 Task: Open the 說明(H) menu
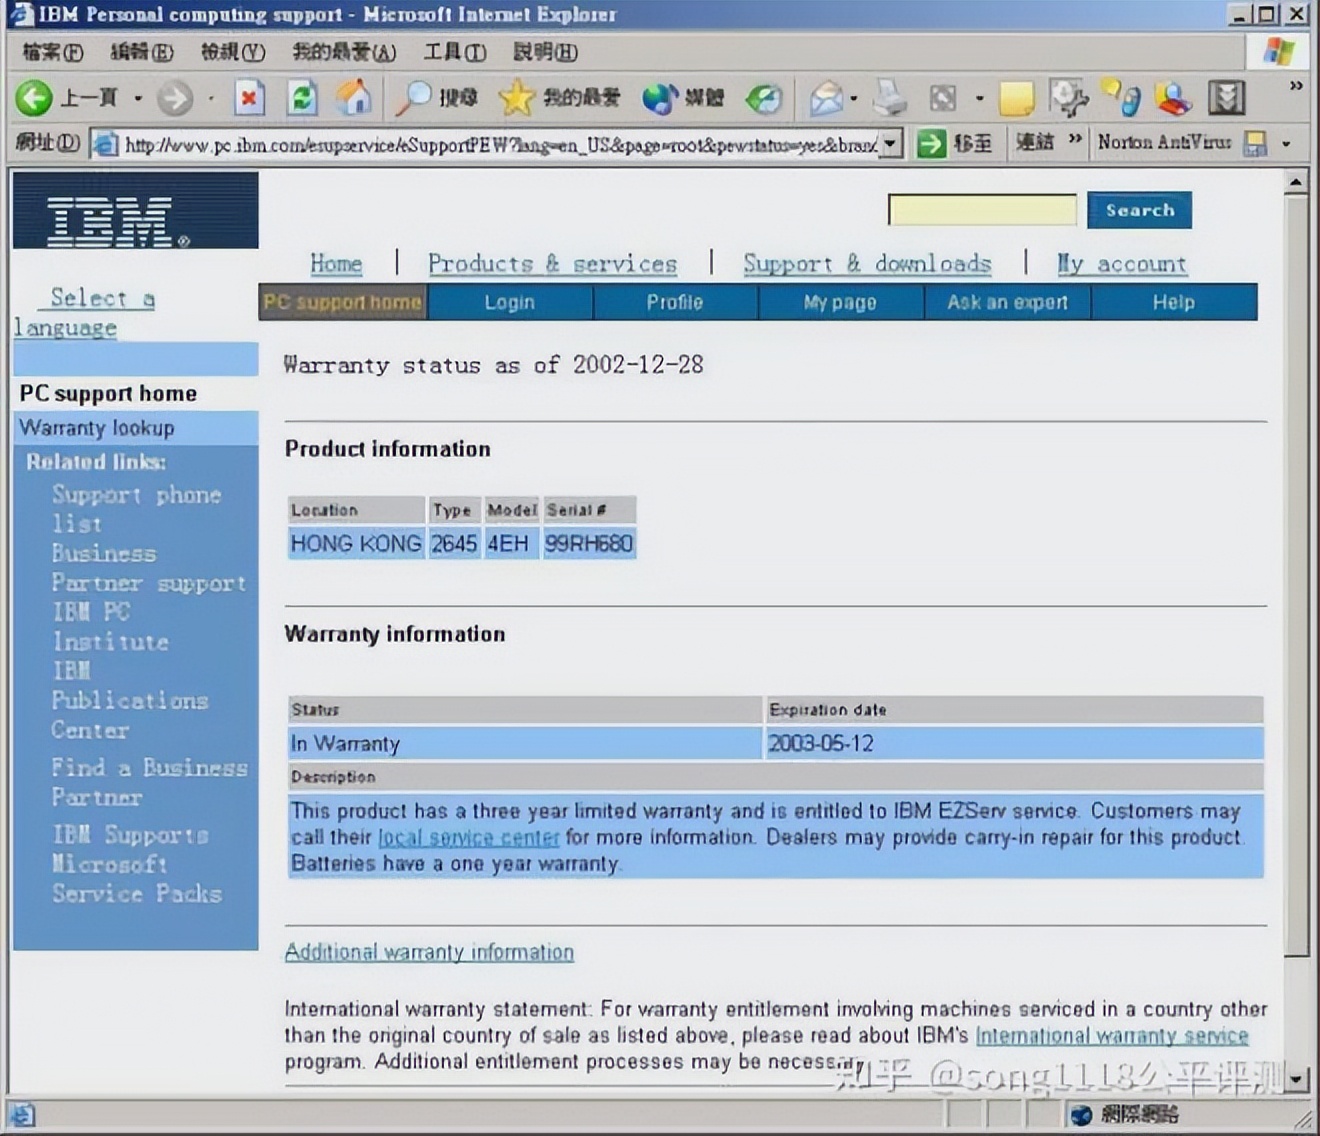[x=545, y=52]
